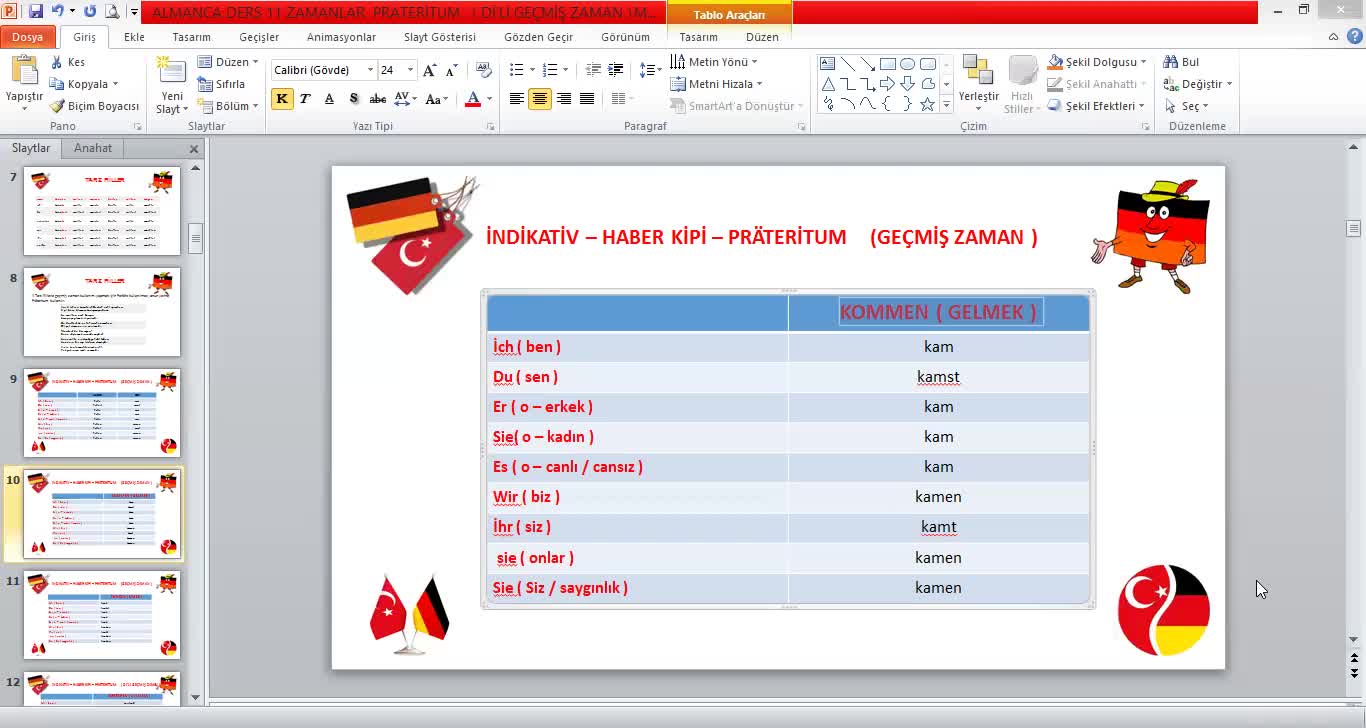The height and width of the screenshot is (728, 1366).
Task: Click the Save icon in quick access toolbar
Action: (36, 11)
